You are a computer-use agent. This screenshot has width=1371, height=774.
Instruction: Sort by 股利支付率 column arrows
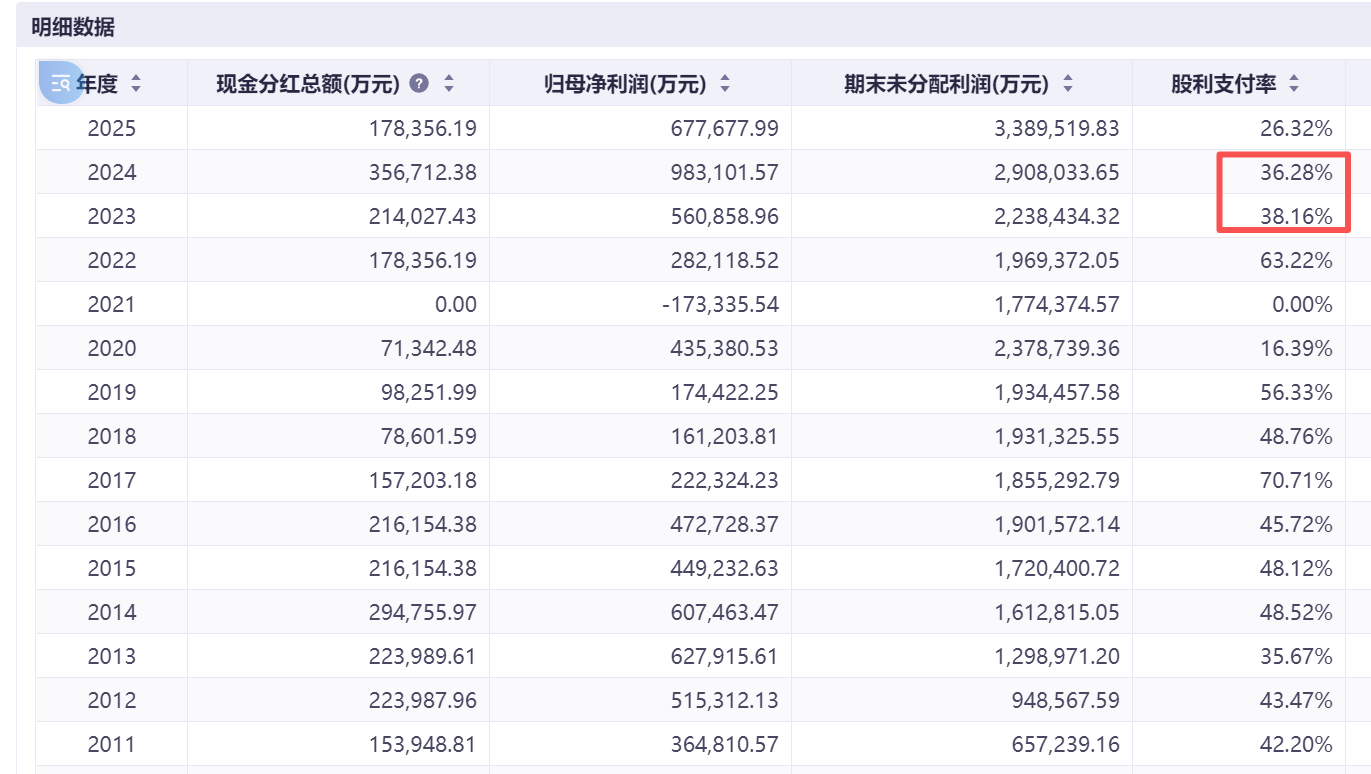(1294, 84)
